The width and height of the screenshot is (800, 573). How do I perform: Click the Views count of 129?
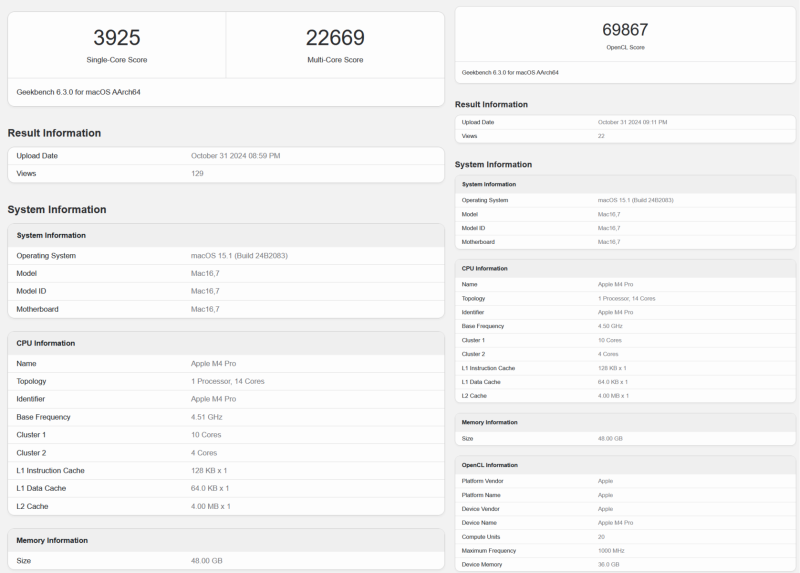click(x=197, y=174)
